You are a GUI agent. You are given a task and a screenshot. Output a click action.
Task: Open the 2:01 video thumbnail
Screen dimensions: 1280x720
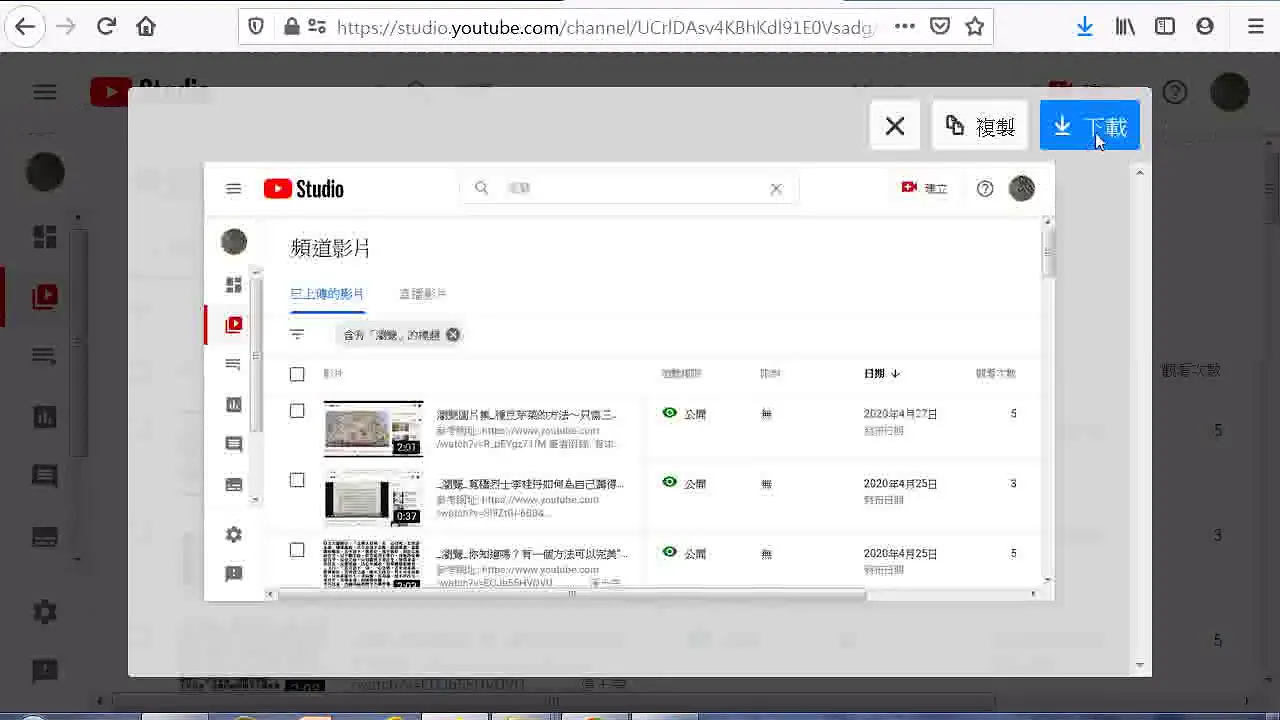click(373, 428)
